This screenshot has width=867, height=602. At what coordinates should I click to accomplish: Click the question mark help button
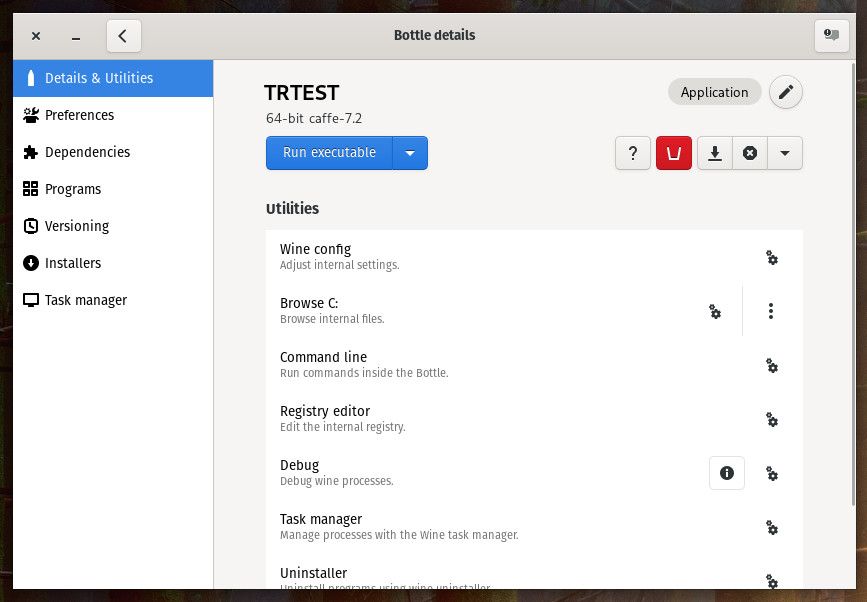point(633,153)
